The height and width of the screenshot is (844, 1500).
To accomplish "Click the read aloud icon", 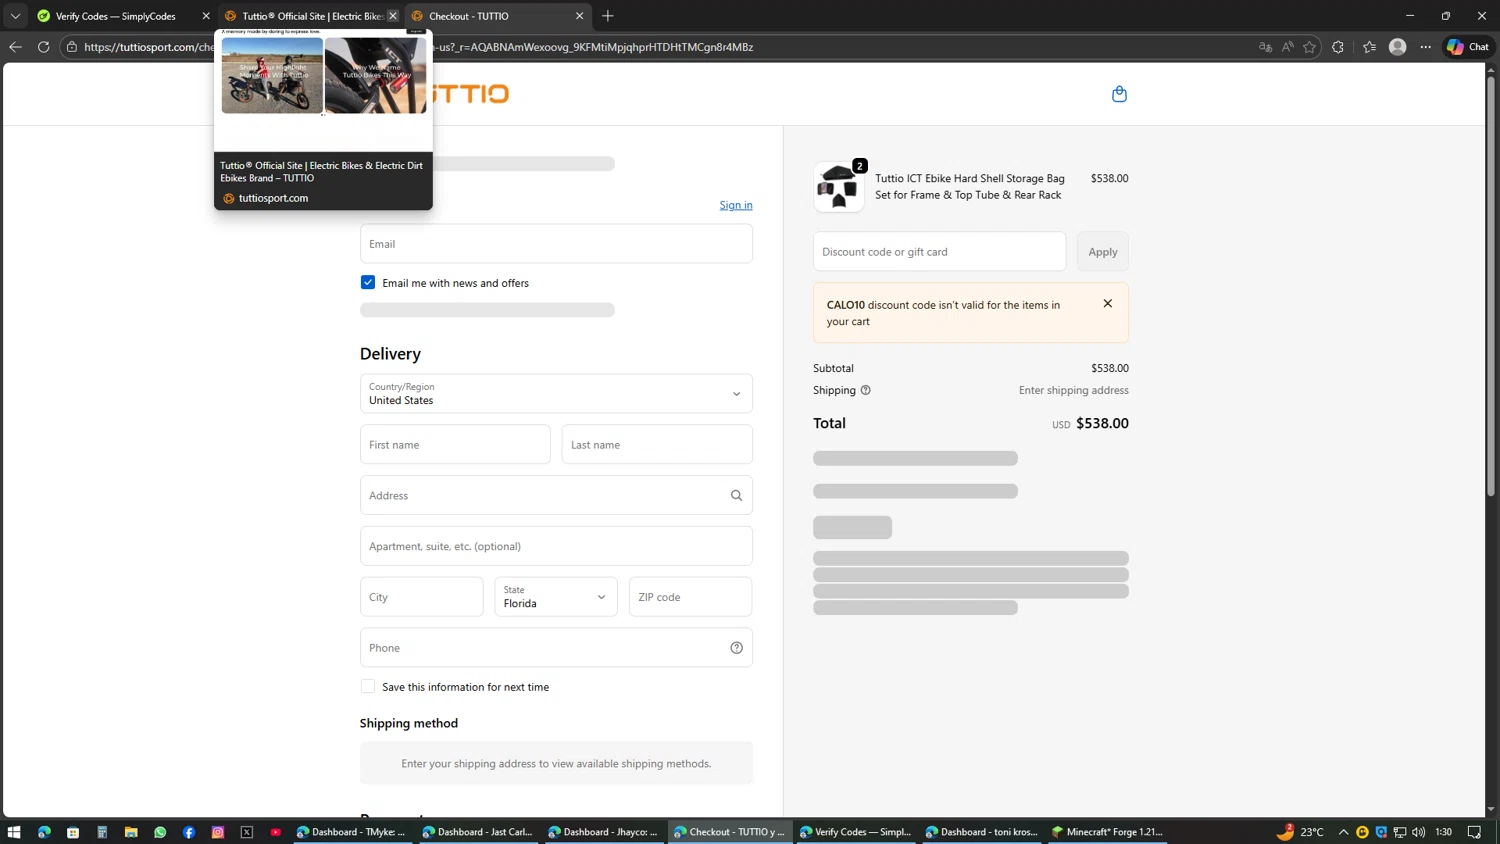I will (x=1287, y=47).
